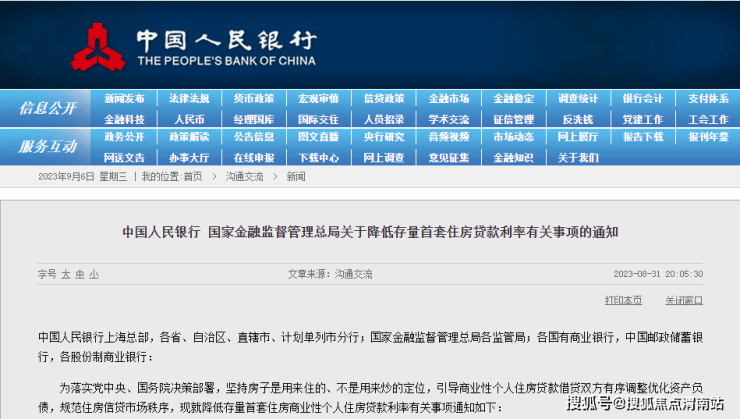This screenshot has width=740, height=419.
Task: Click 打印本页 to print the page
Action: coord(623,300)
